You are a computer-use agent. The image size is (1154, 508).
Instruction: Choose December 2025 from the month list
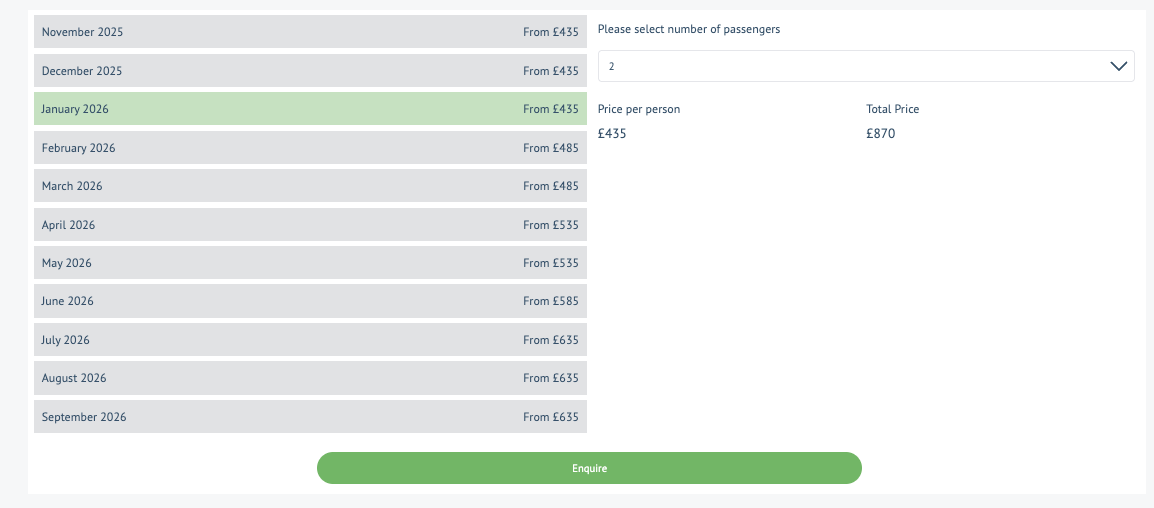pyautogui.click(x=310, y=71)
